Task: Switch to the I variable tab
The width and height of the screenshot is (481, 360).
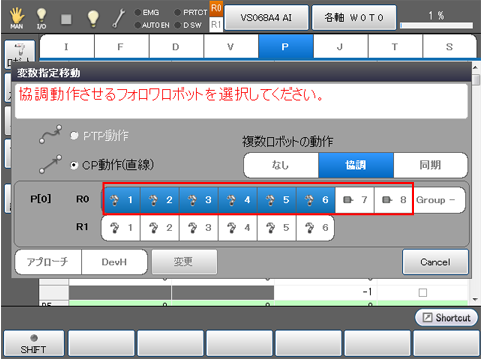Action: (x=67, y=47)
